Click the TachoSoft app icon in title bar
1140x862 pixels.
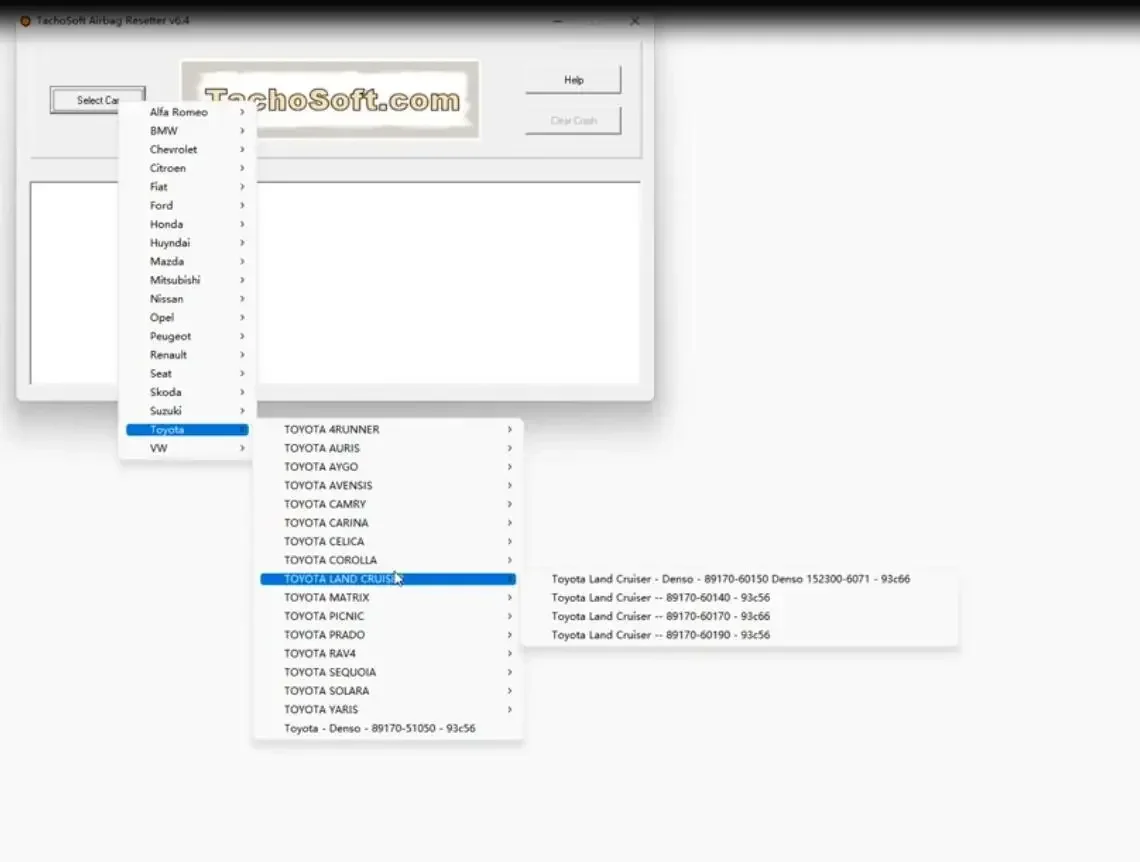25,21
